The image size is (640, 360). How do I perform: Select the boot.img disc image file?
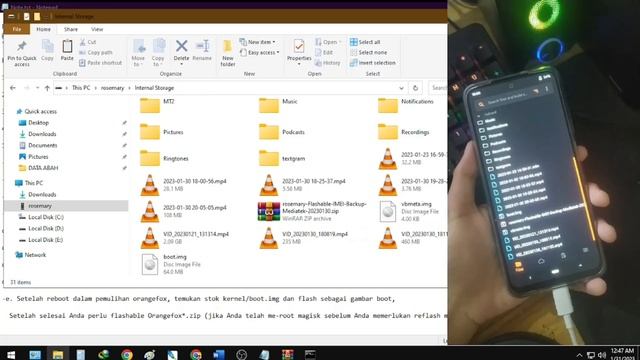(x=171, y=264)
